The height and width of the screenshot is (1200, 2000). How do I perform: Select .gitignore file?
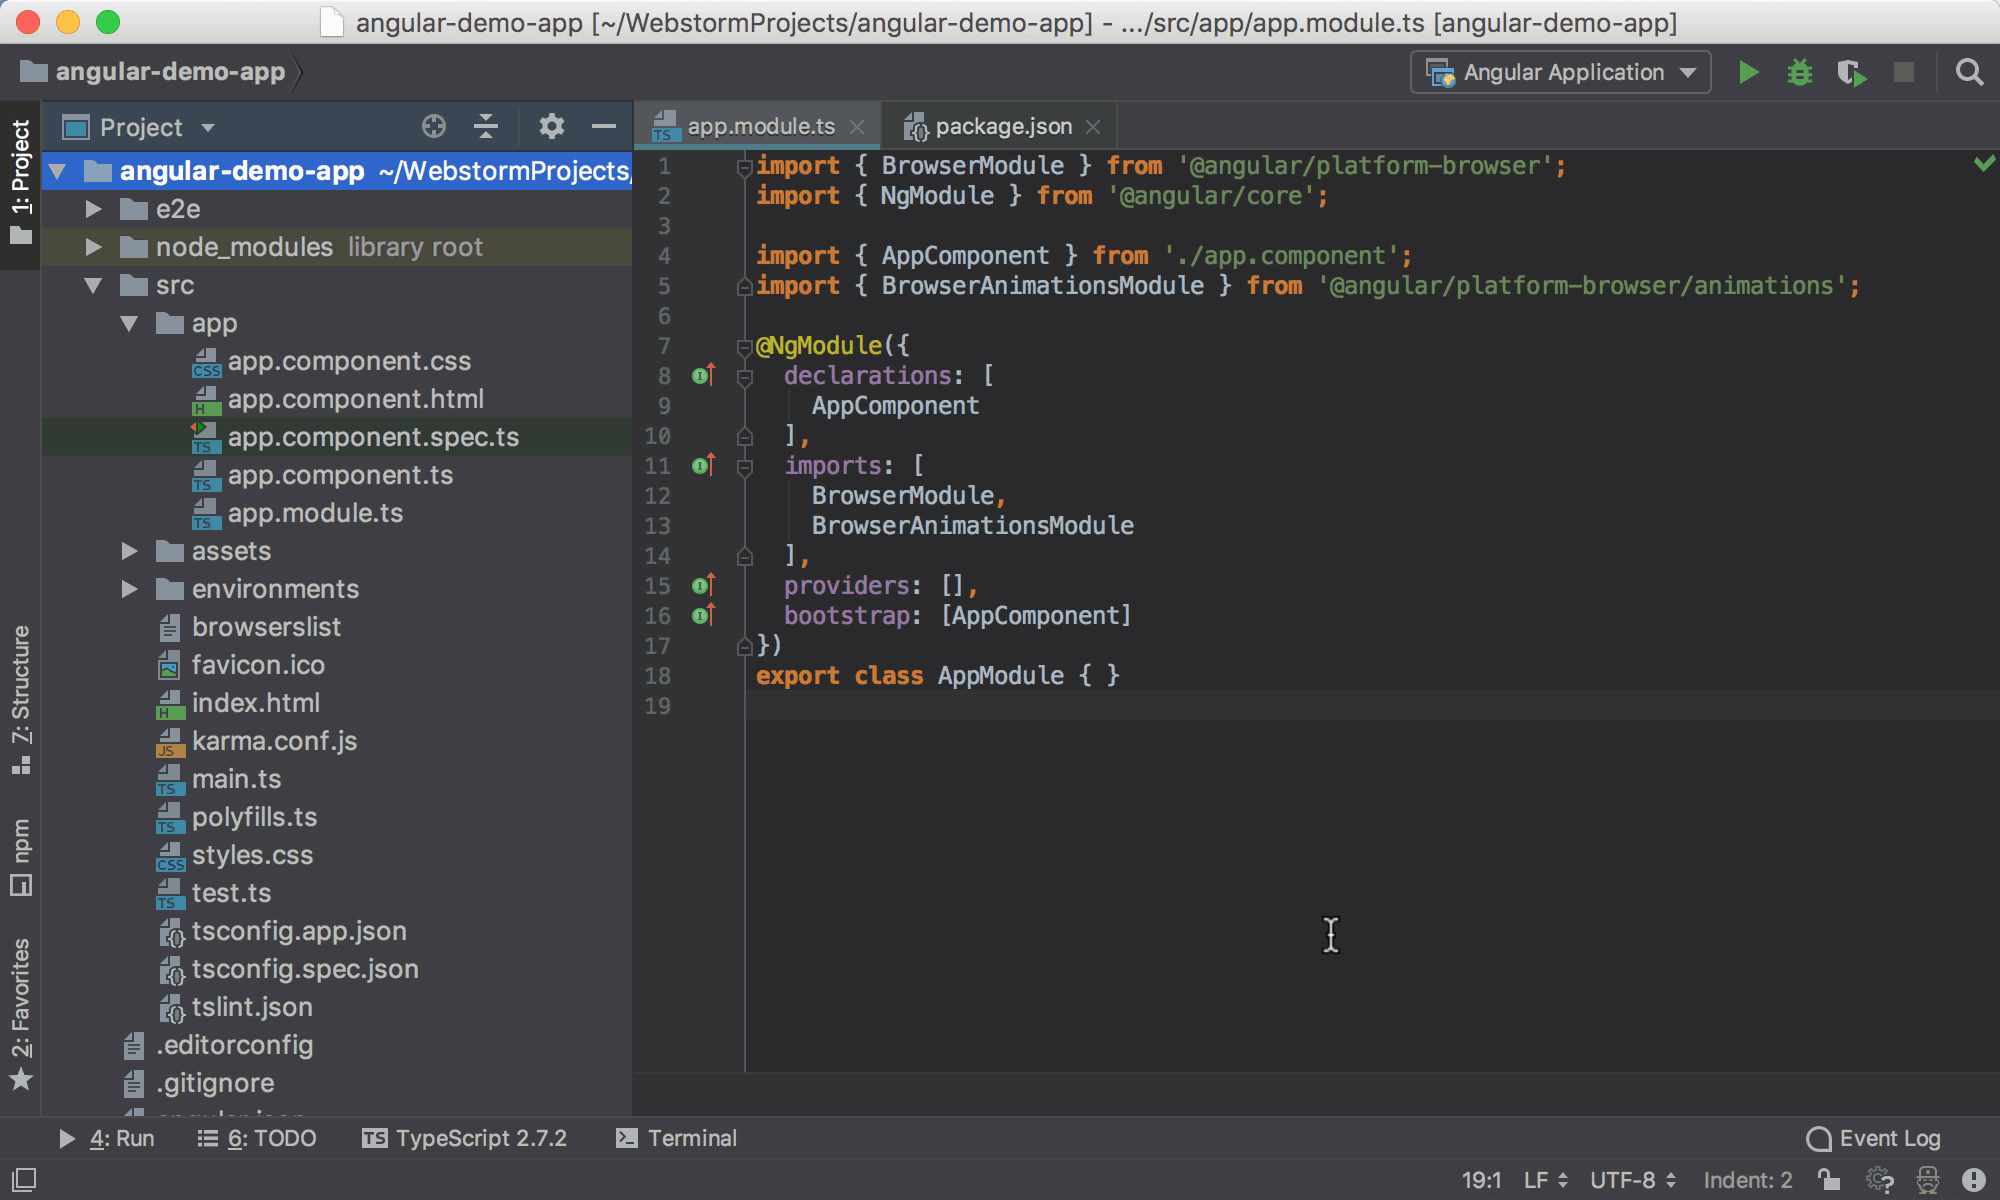pos(215,1083)
